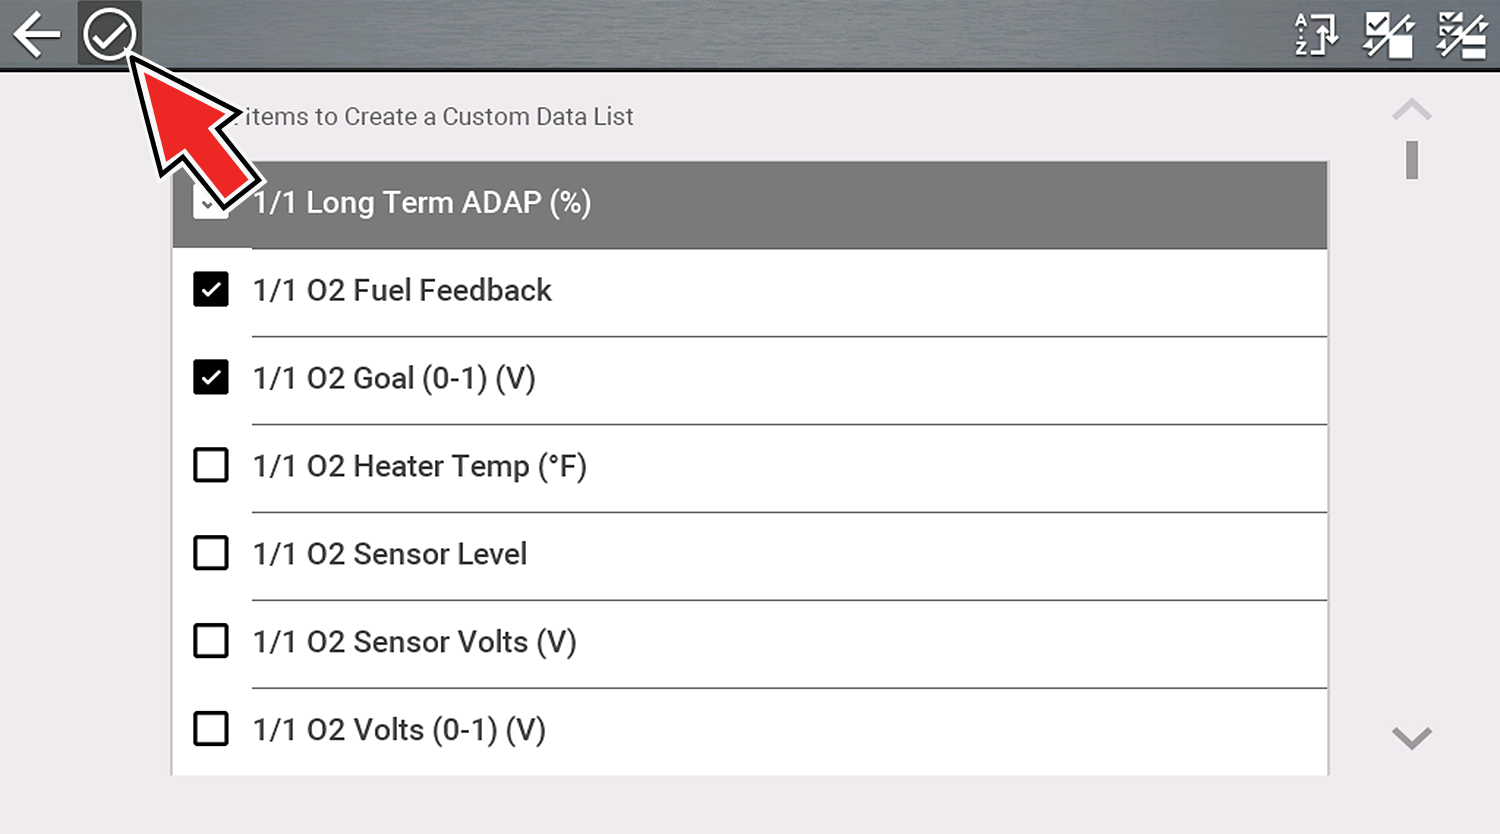Image resolution: width=1500 pixels, height=834 pixels.
Task: Select the 1/1 Long Term ADAP (%) row
Action: point(750,203)
